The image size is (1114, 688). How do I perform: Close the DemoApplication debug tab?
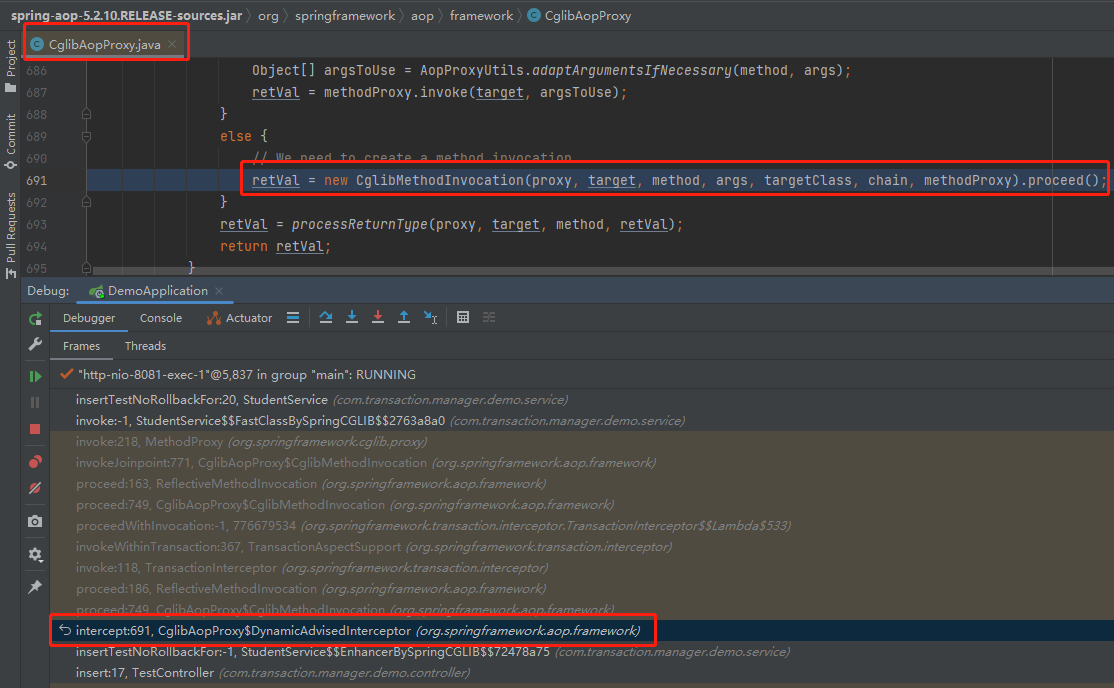point(219,291)
